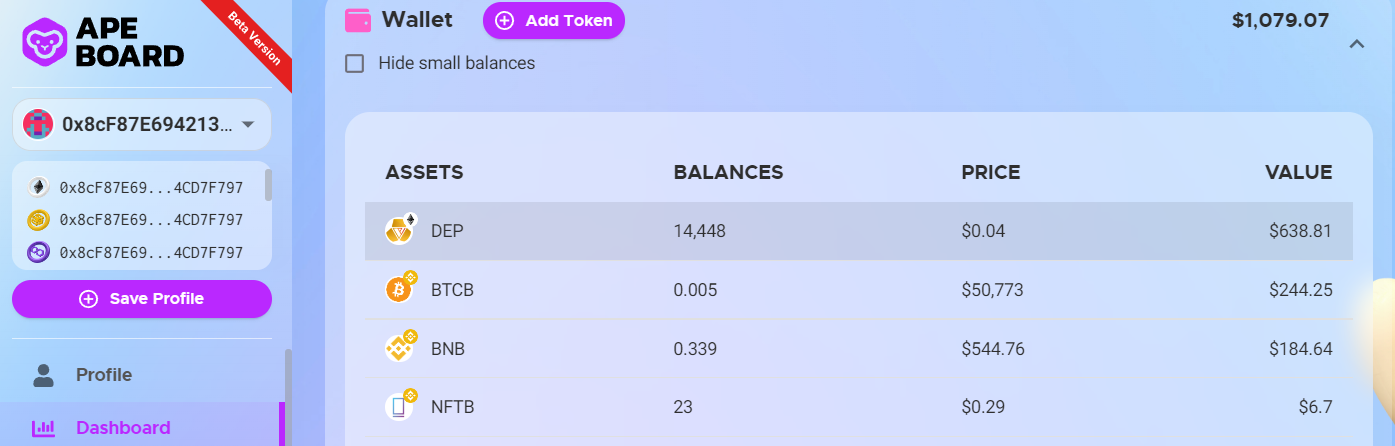1395x446 pixels.
Task: Click the sidebar menu scrollbar
Action: [289, 397]
